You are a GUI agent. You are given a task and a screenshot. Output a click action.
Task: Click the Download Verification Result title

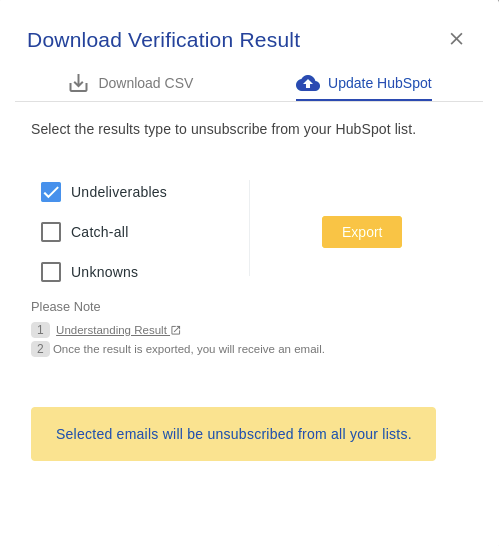164,40
